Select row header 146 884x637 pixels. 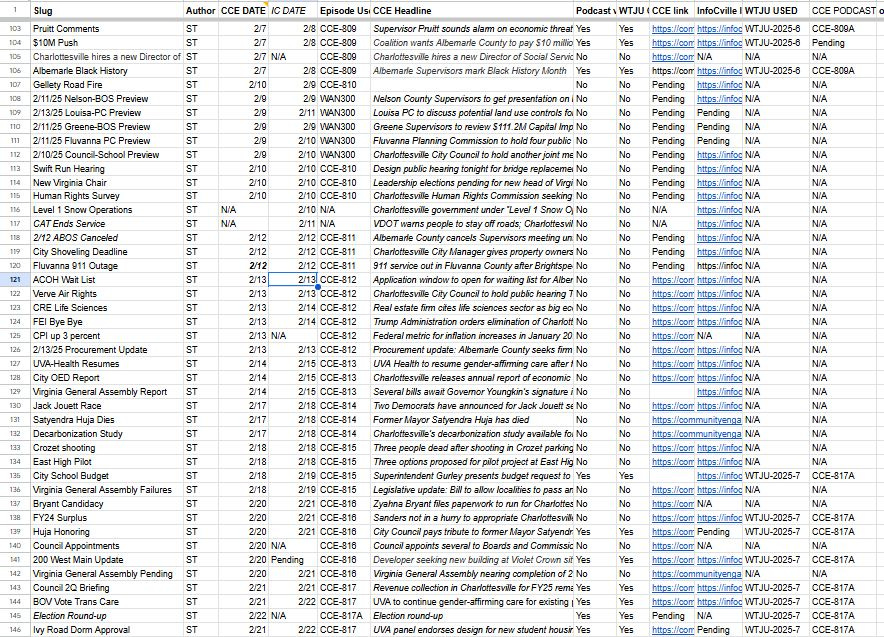click(x=15, y=630)
